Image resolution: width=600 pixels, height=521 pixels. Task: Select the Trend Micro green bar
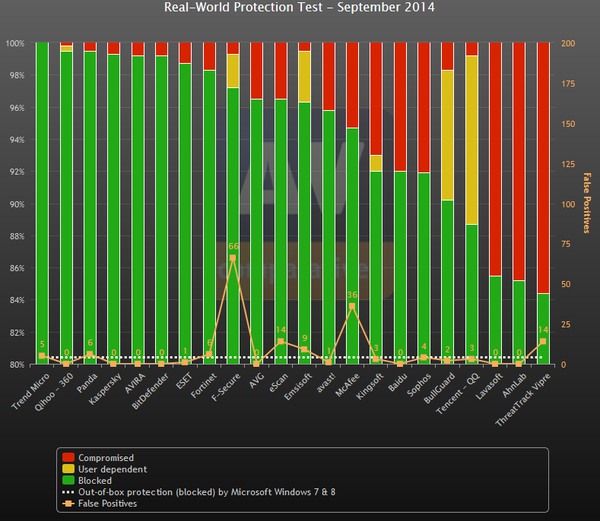(x=42, y=203)
